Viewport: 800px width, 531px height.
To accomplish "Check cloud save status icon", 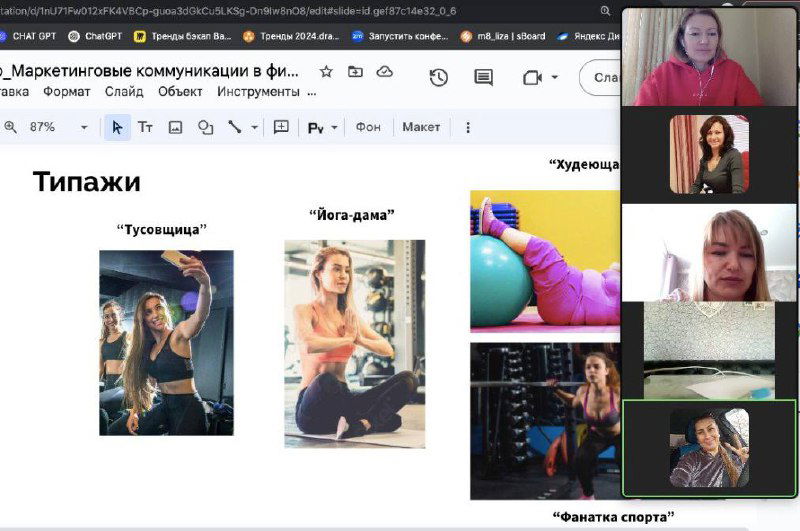I will (384, 72).
